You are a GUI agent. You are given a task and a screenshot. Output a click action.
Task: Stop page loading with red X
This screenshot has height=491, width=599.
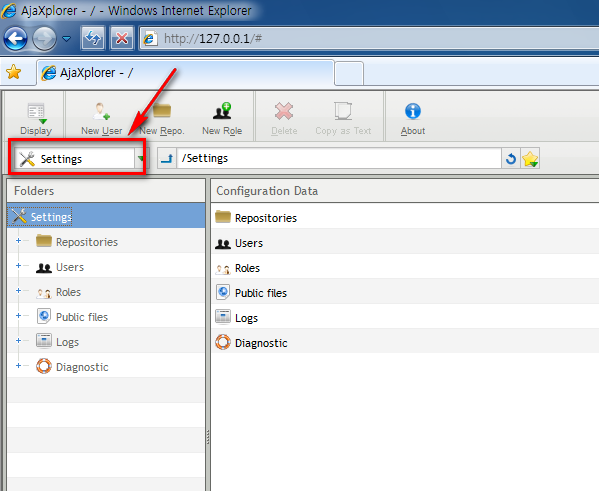122,38
